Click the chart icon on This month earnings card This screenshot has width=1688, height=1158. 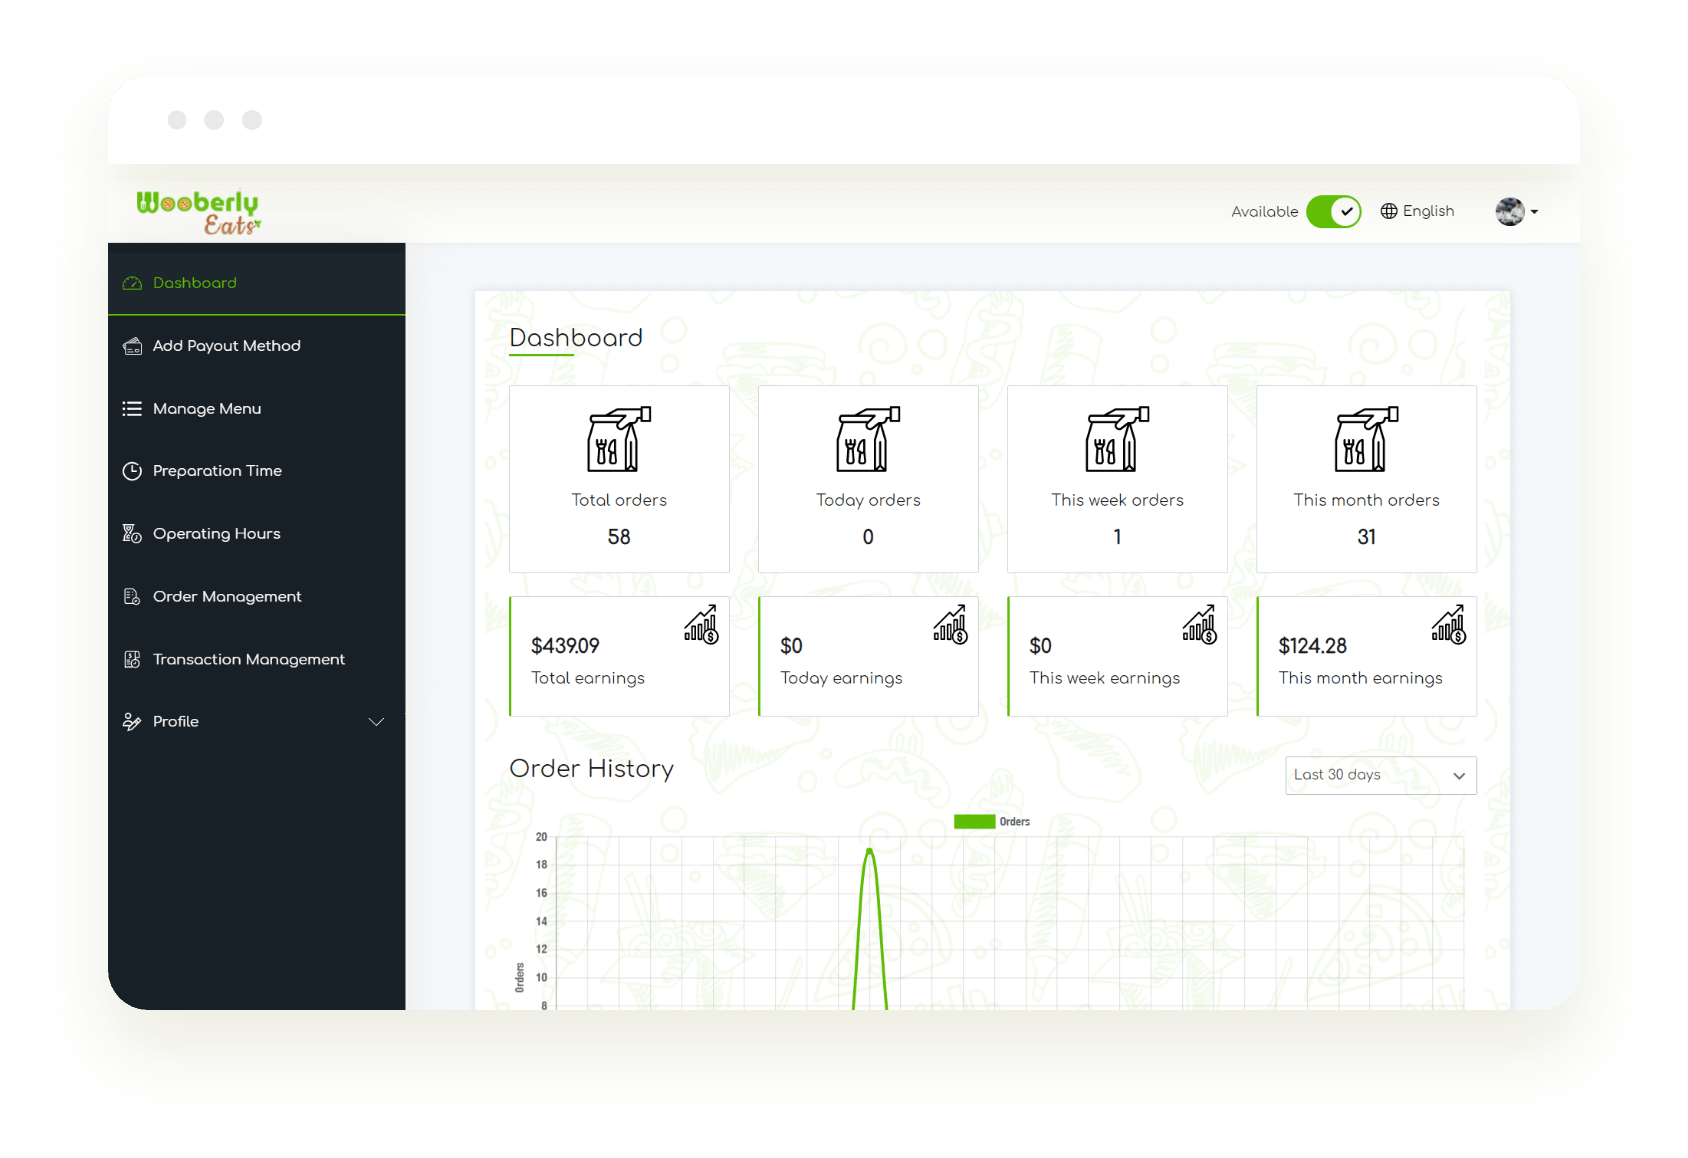tap(1448, 624)
